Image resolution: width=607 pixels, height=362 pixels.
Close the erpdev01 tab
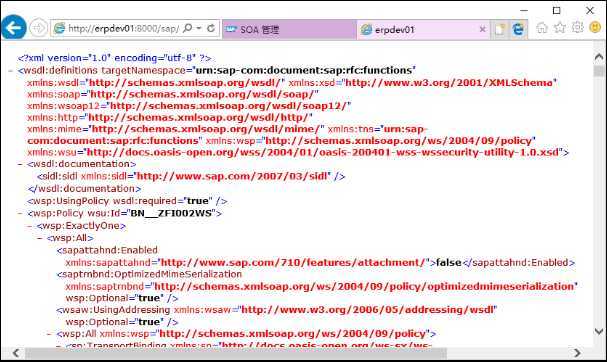coord(483,29)
